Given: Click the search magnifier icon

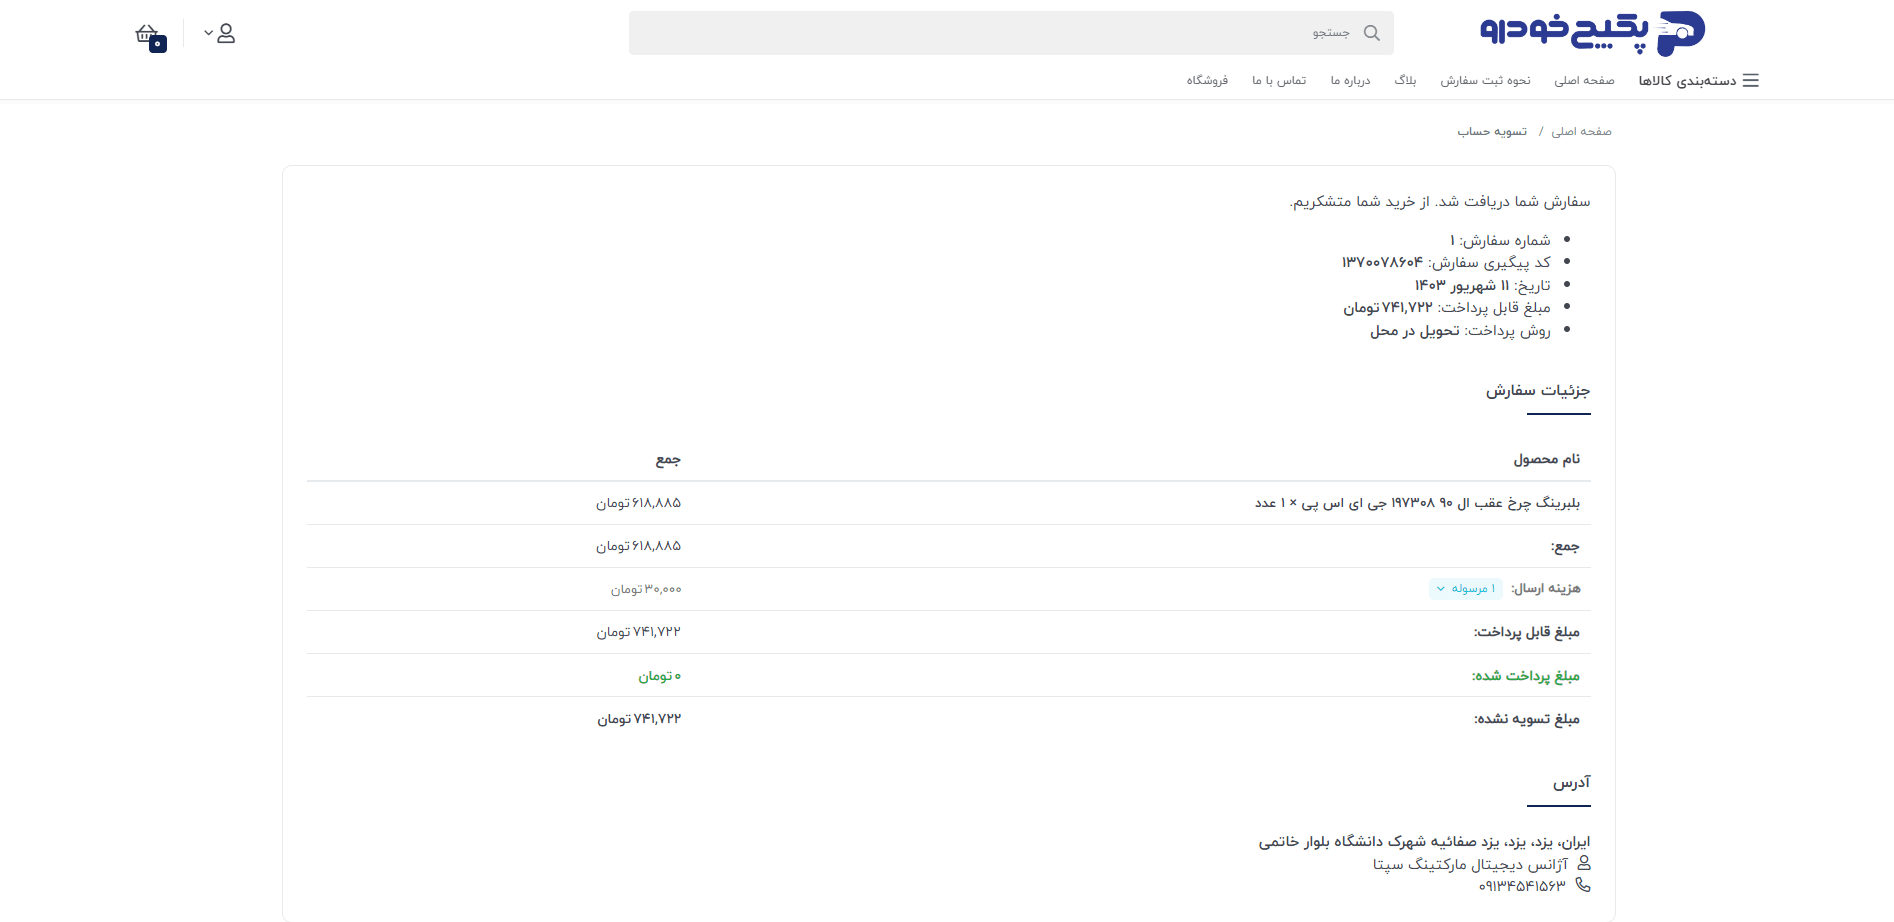Looking at the screenshot, I should pos(1372,33).
